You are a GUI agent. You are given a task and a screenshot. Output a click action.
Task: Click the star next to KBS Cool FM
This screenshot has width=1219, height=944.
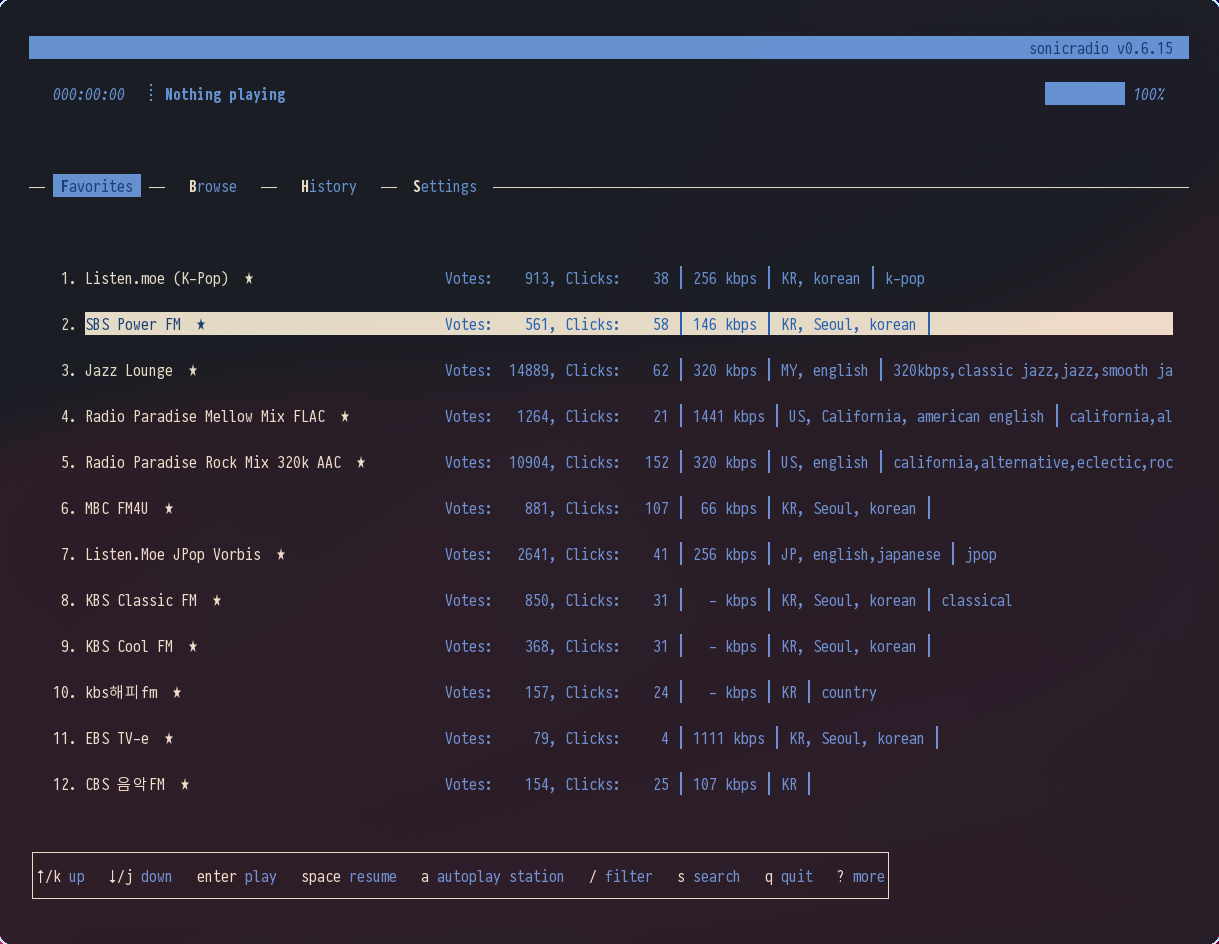point(193,646)
